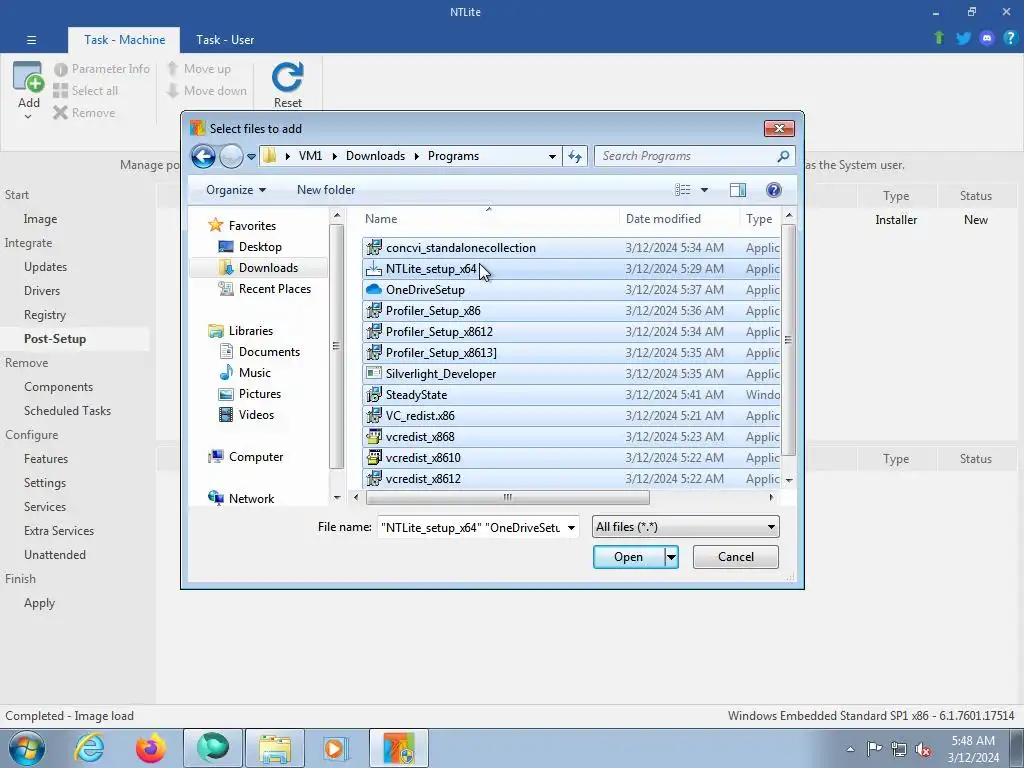The height and width of the screenshot is (768, 1024).
Task: Launch Firefox from the taskbar
Action: (x=151, y=748)
